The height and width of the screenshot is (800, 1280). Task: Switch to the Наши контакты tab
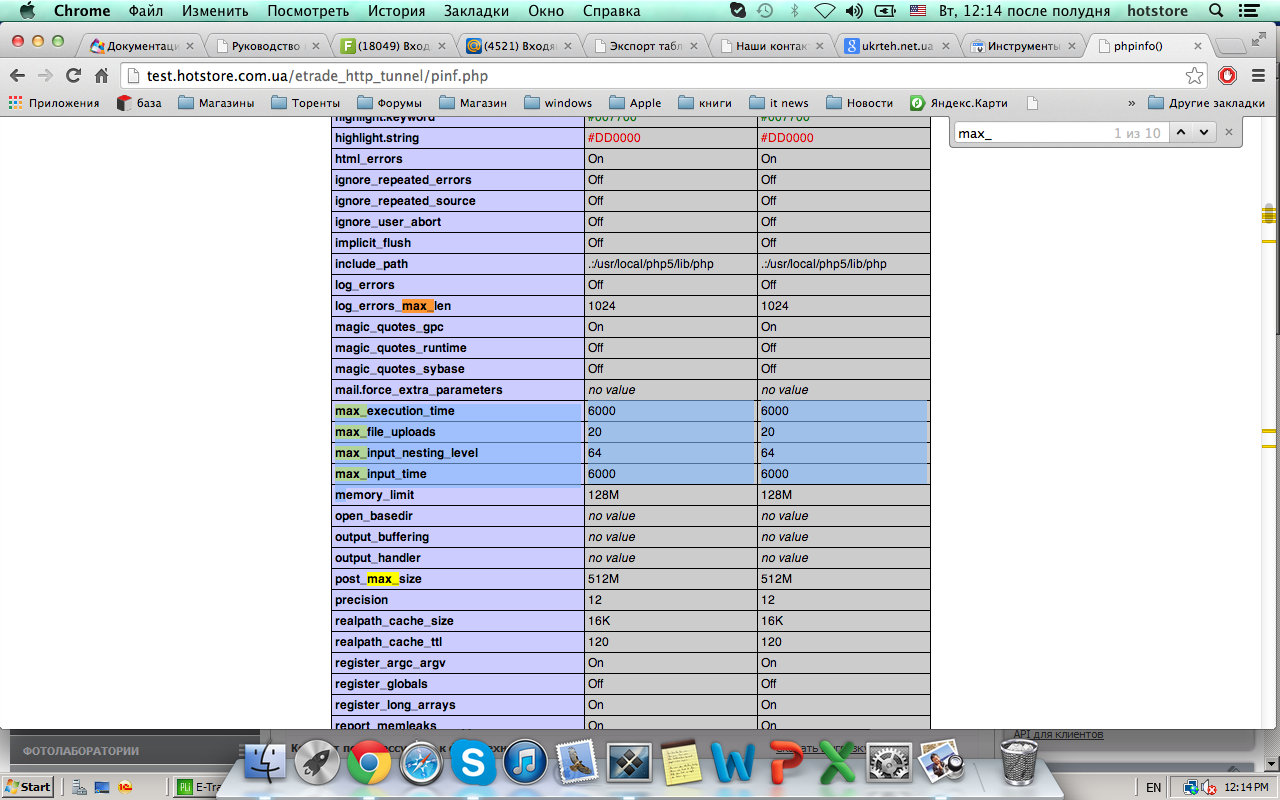click(x=770, y=46)
